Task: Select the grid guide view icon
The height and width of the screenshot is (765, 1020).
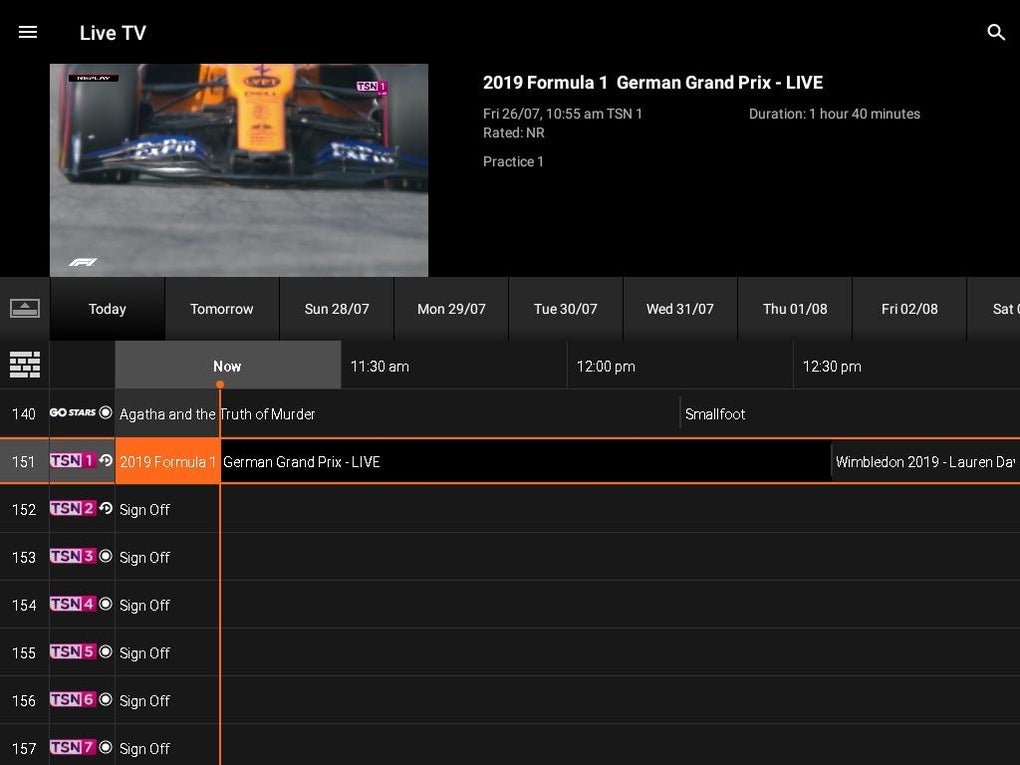Action: pyautogui.click(x=24, y=364)
